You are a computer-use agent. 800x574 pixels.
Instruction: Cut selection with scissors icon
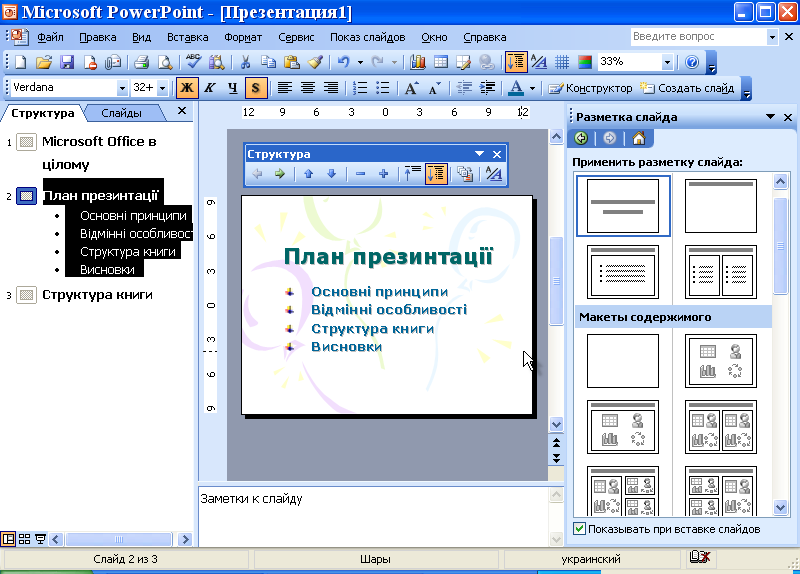245,62
